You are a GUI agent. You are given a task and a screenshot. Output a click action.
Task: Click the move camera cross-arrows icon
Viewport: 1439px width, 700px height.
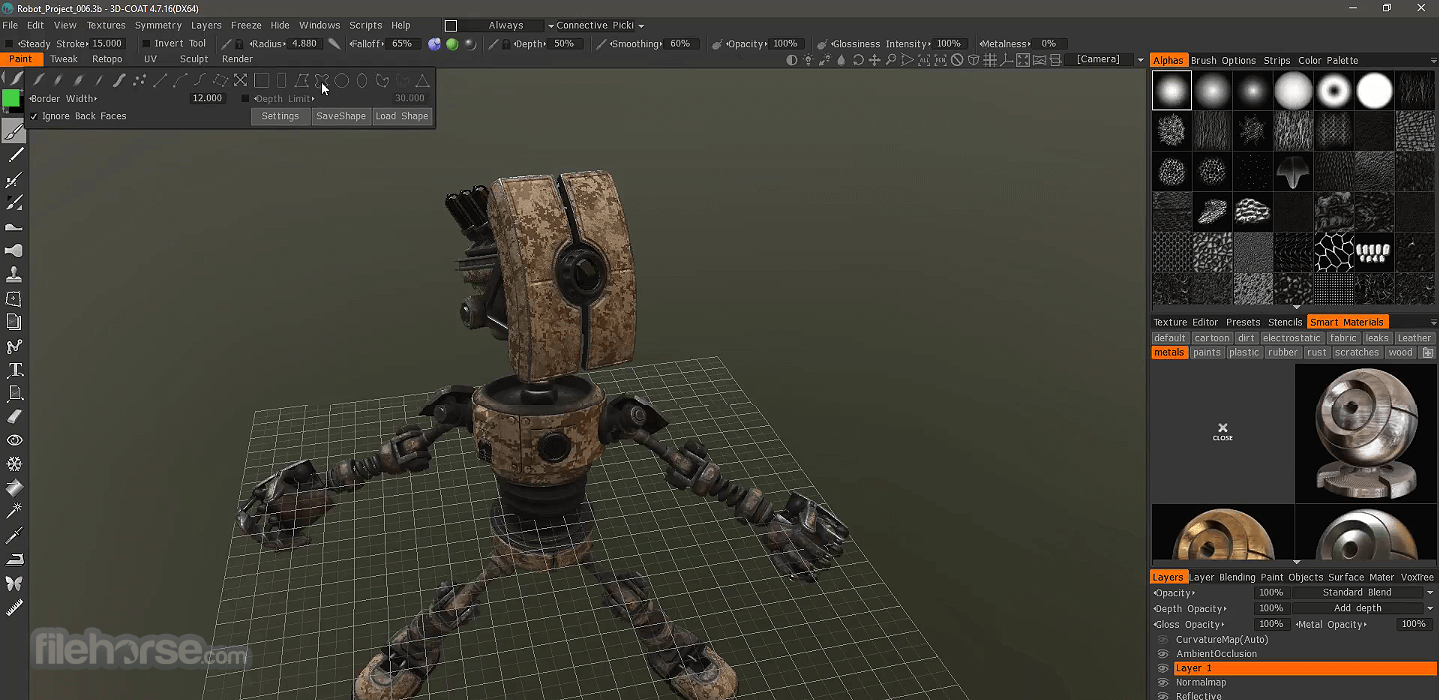[874, 60]
